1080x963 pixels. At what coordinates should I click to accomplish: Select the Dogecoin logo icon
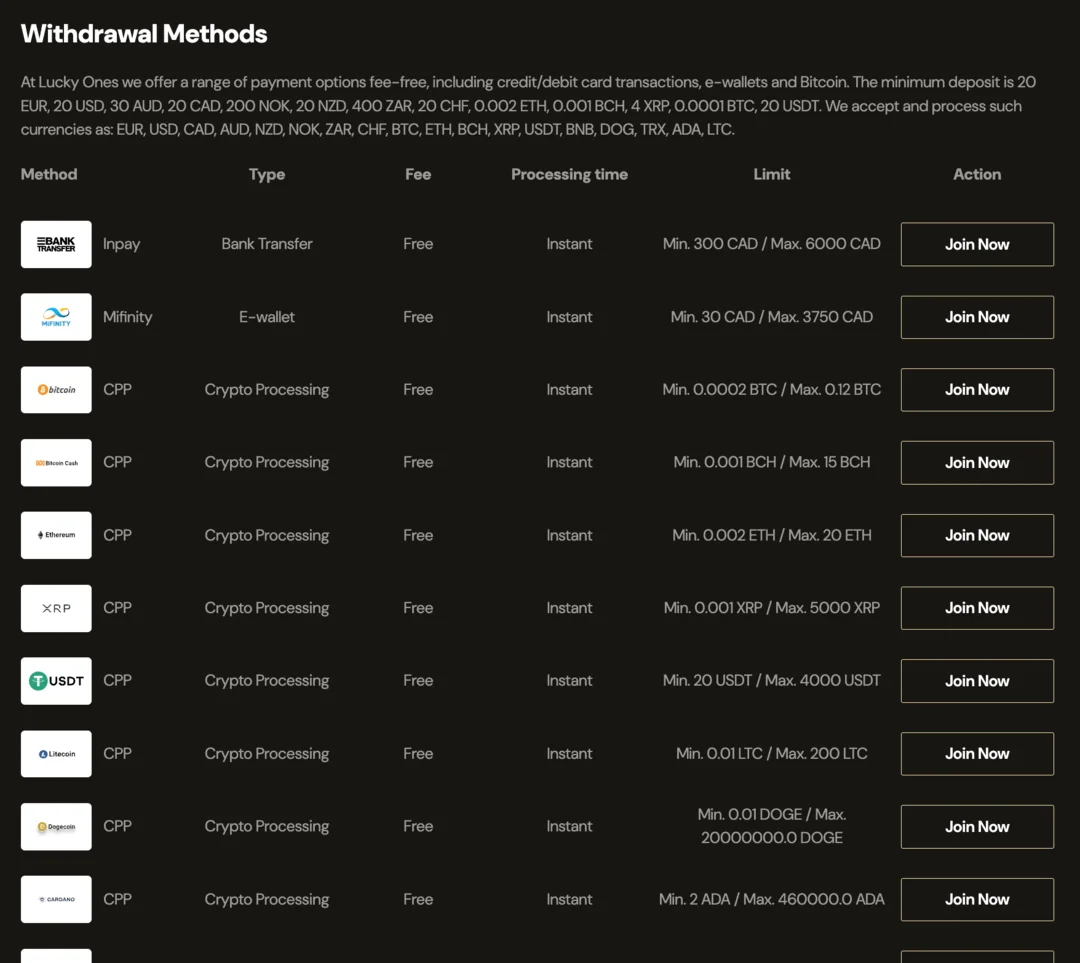56,827
